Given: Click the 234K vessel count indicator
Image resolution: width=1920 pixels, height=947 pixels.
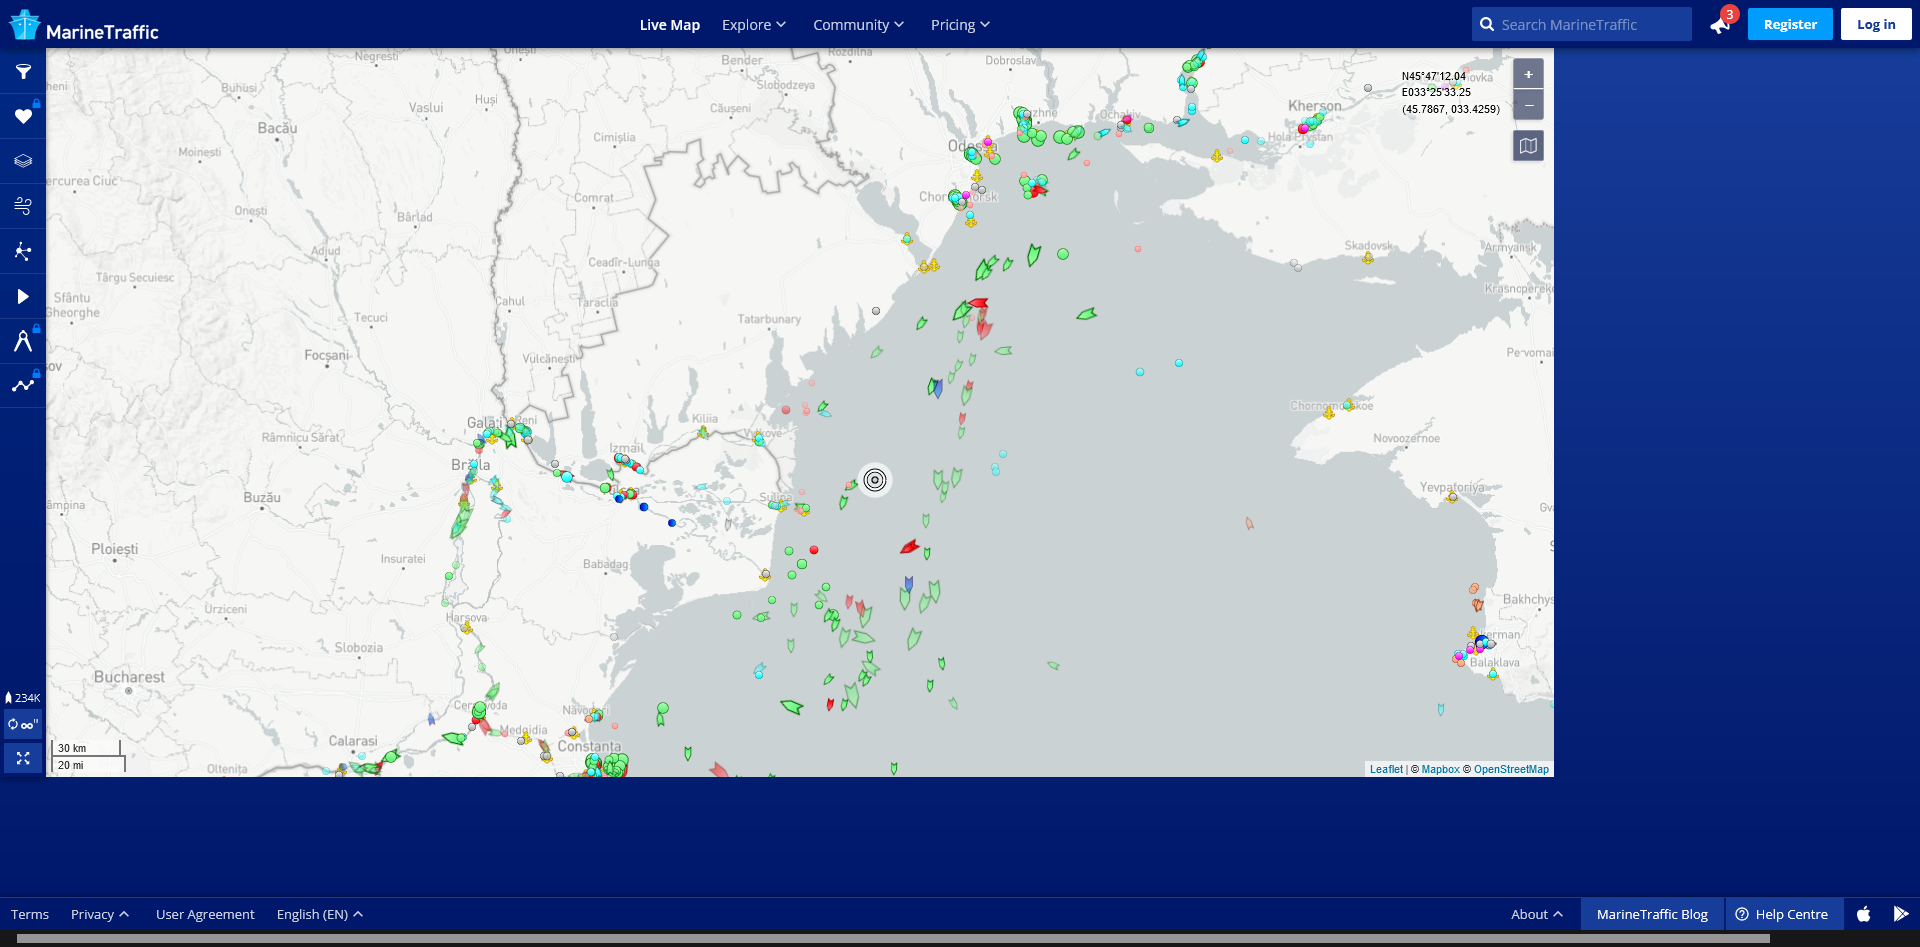Looking at the screenshot, I should tap(23, 698).
